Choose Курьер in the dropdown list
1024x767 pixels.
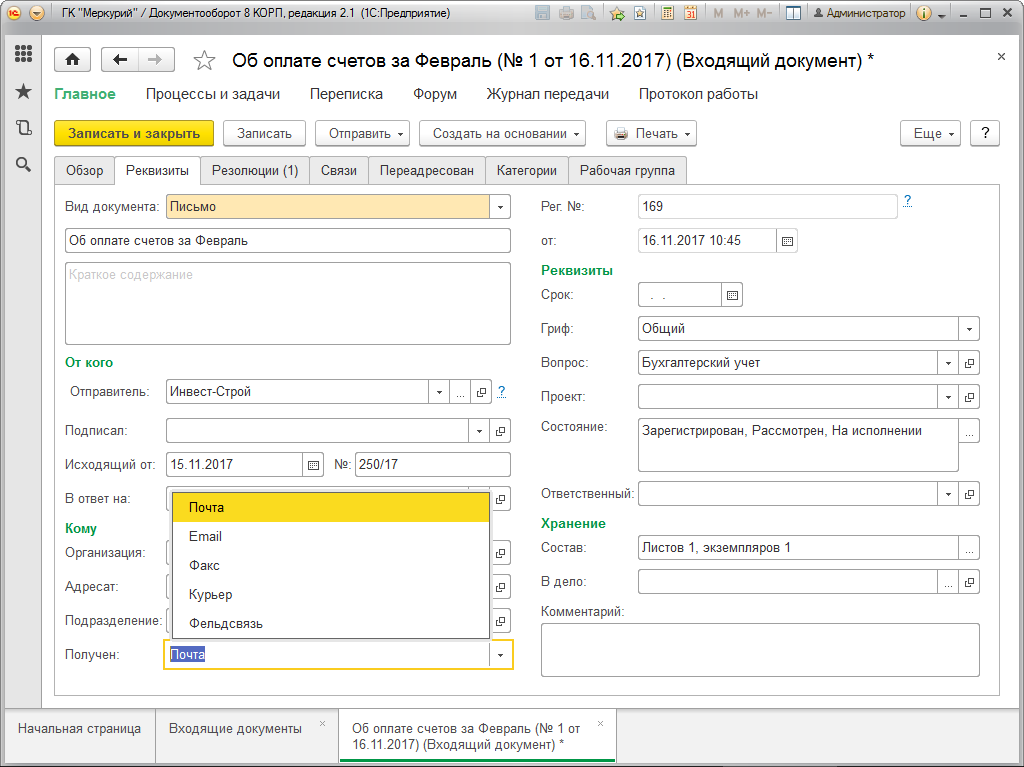pyautogui.click(x=330, y=595)
